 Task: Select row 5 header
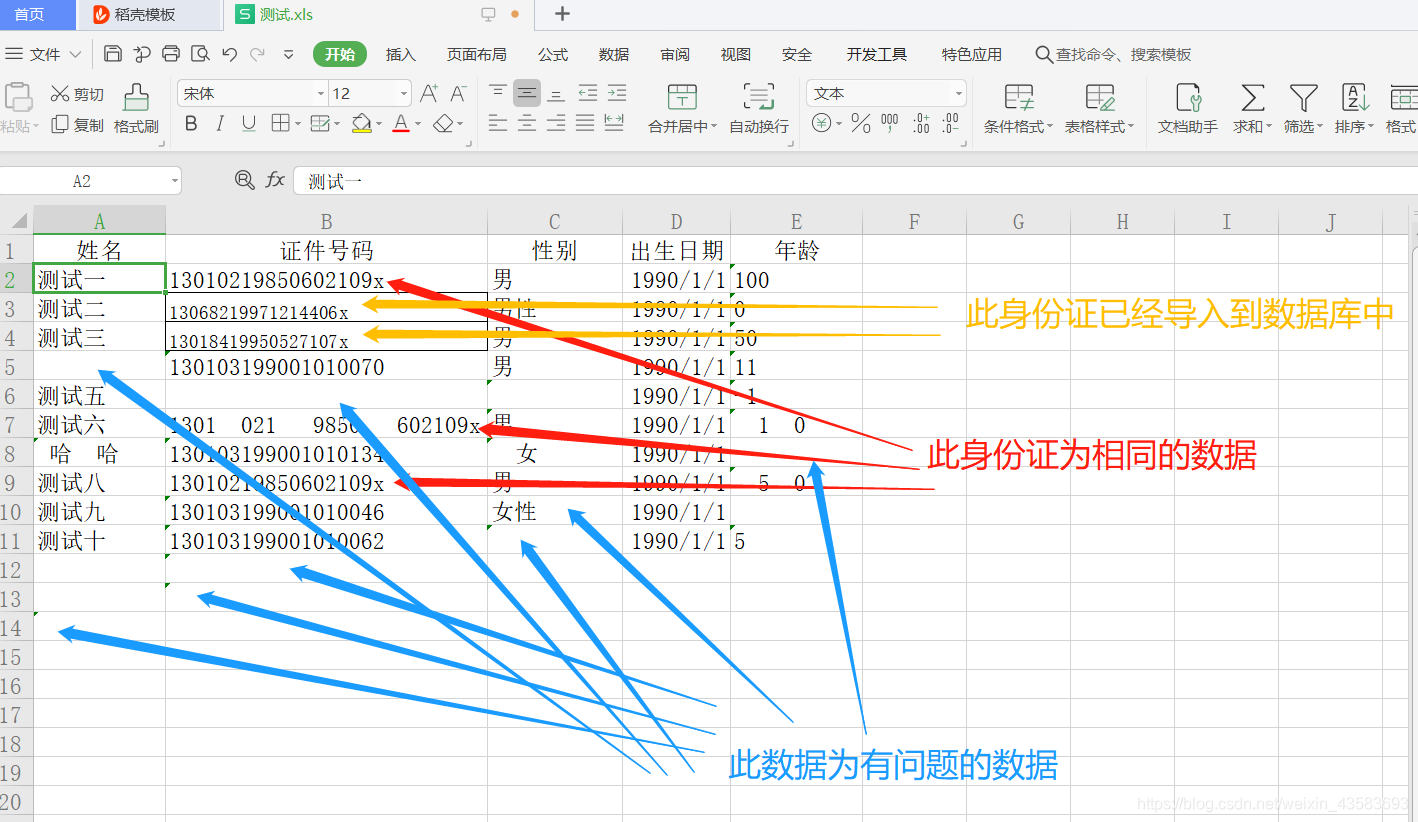coord(16,367)
